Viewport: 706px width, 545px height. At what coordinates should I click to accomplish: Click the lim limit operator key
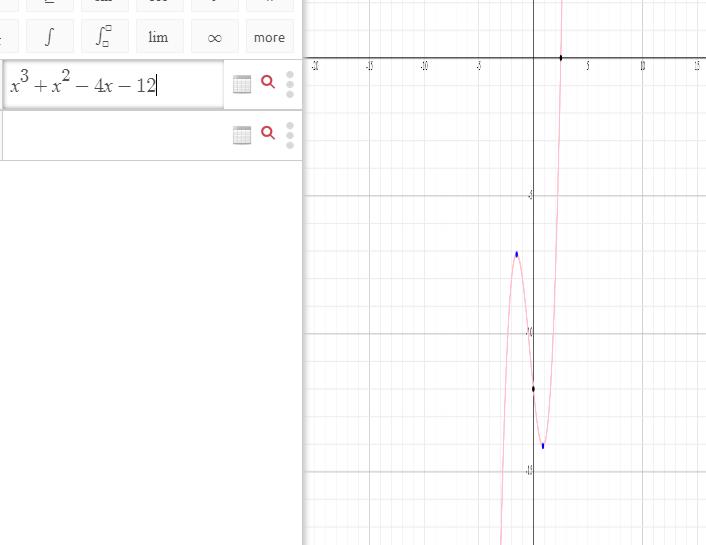tap(158, 37)
